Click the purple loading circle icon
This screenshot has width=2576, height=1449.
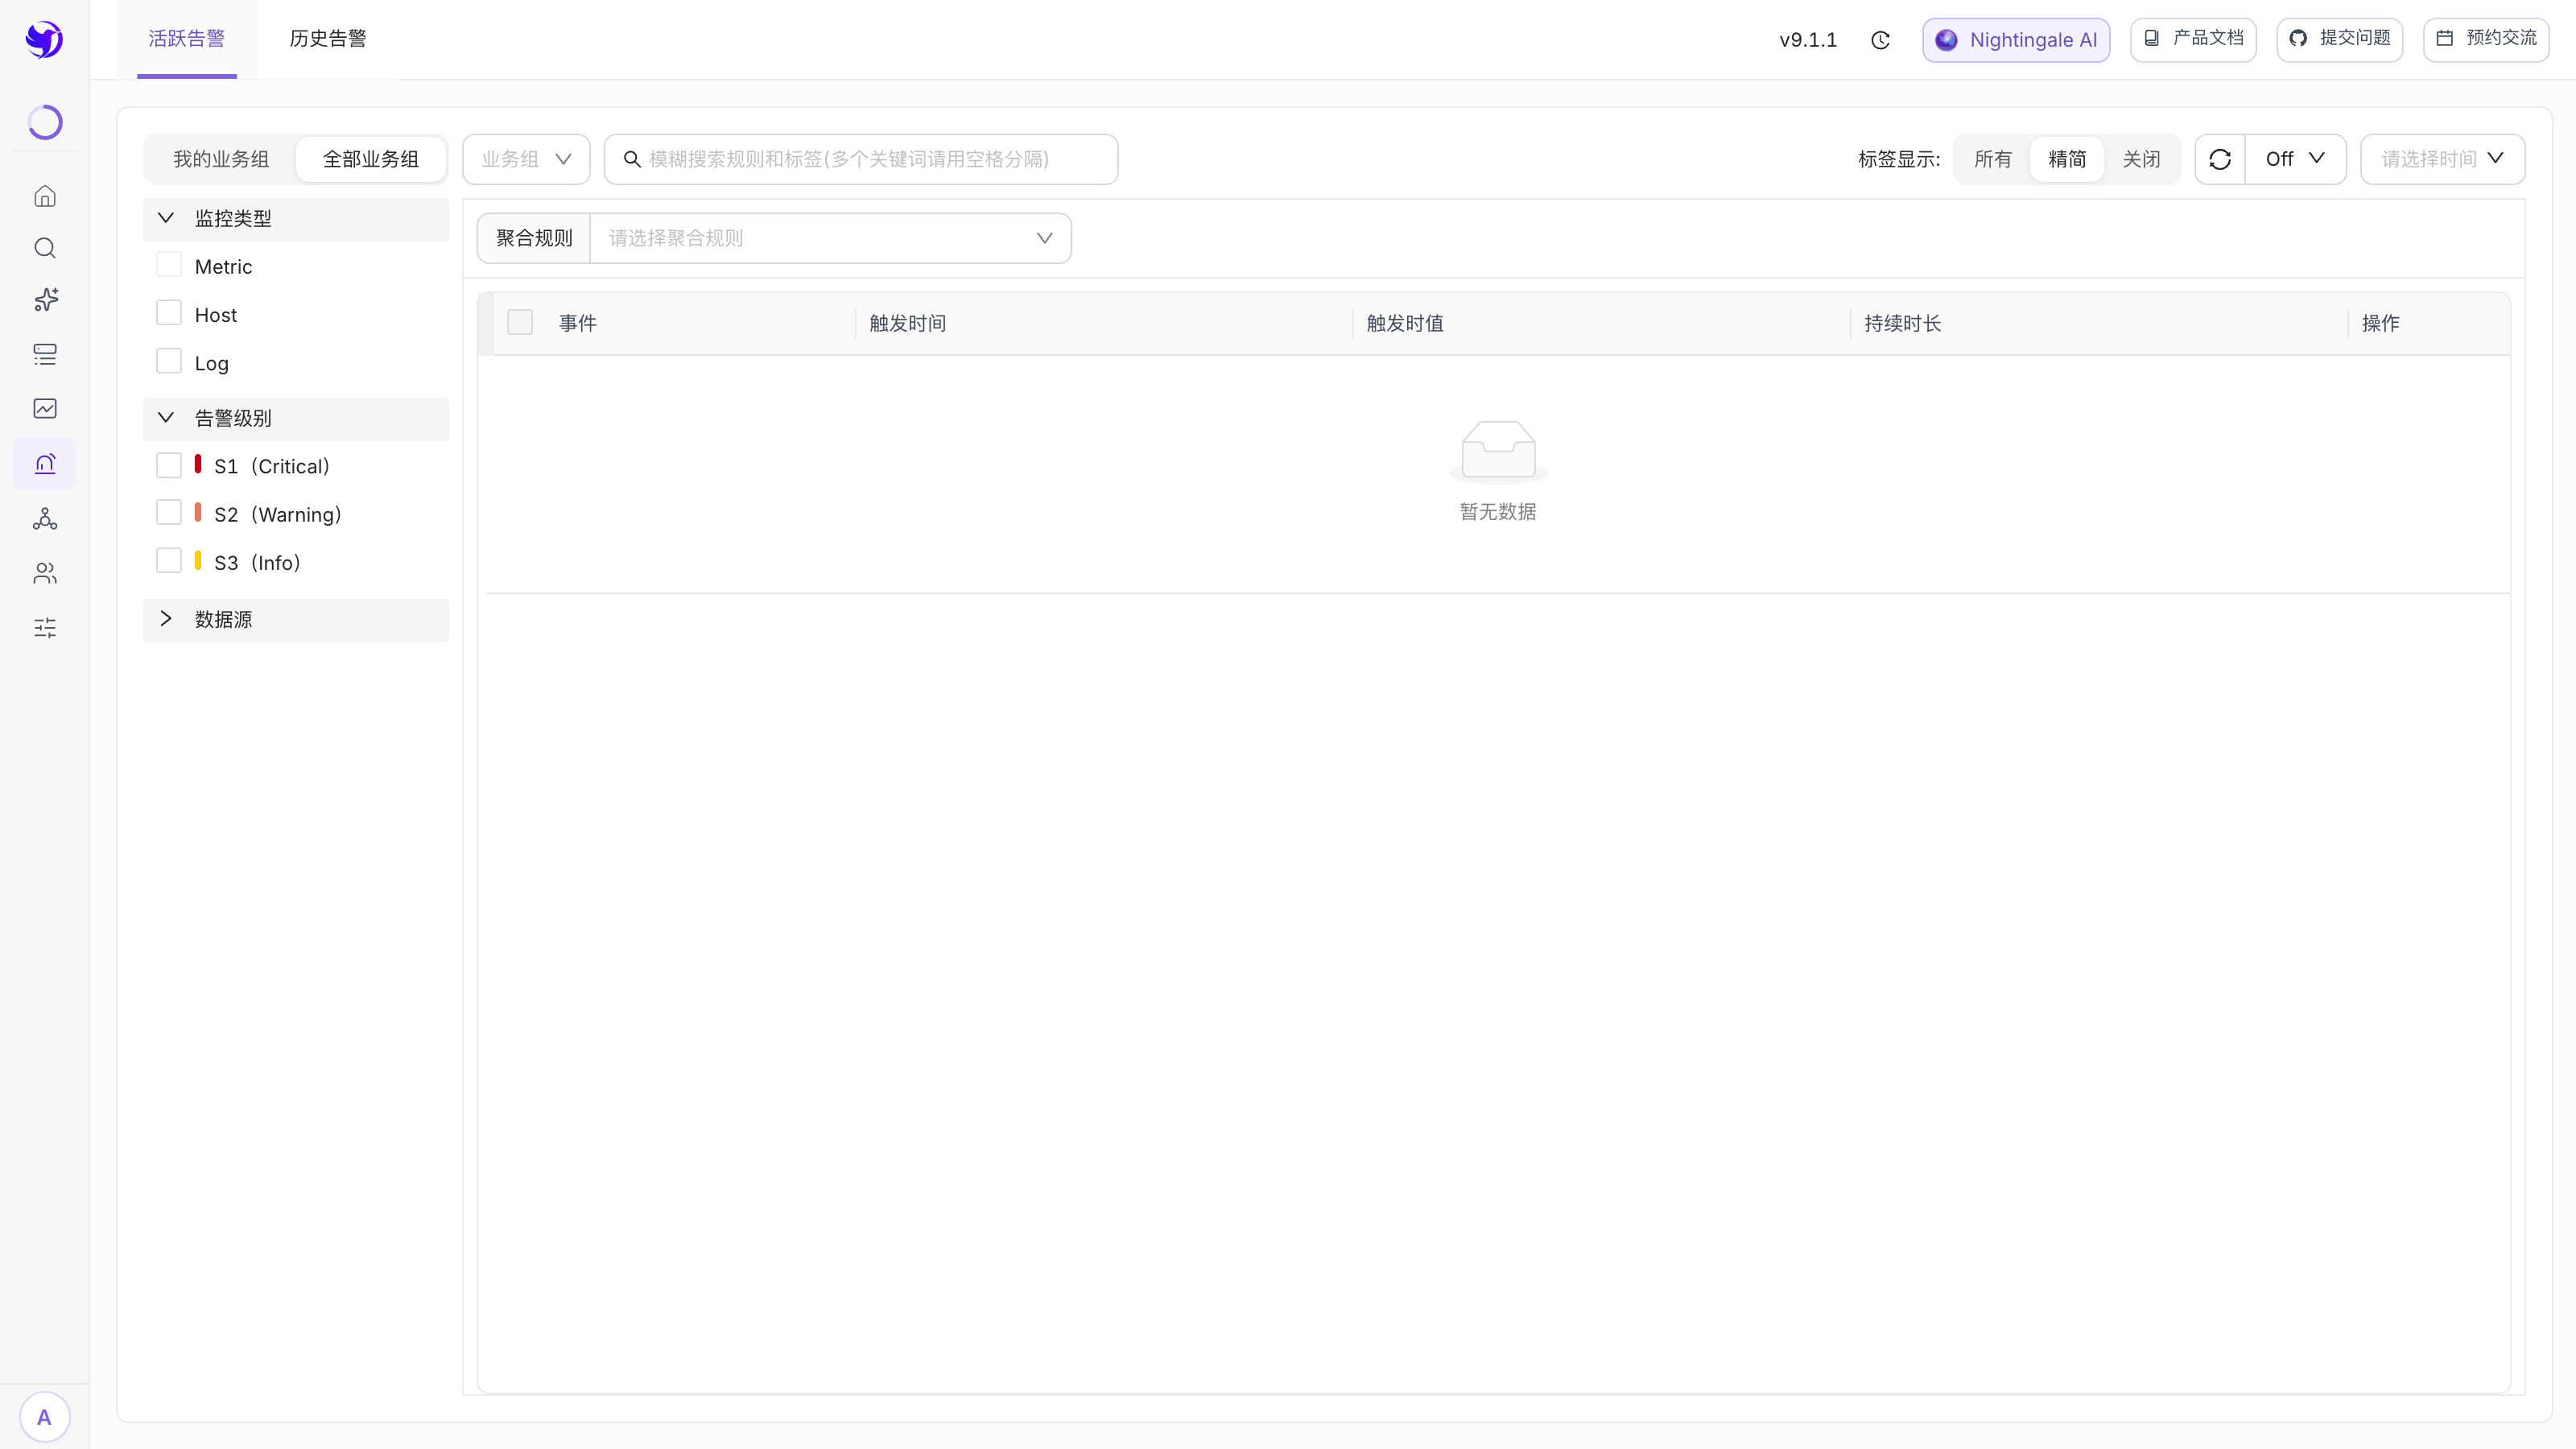(45, 122)
